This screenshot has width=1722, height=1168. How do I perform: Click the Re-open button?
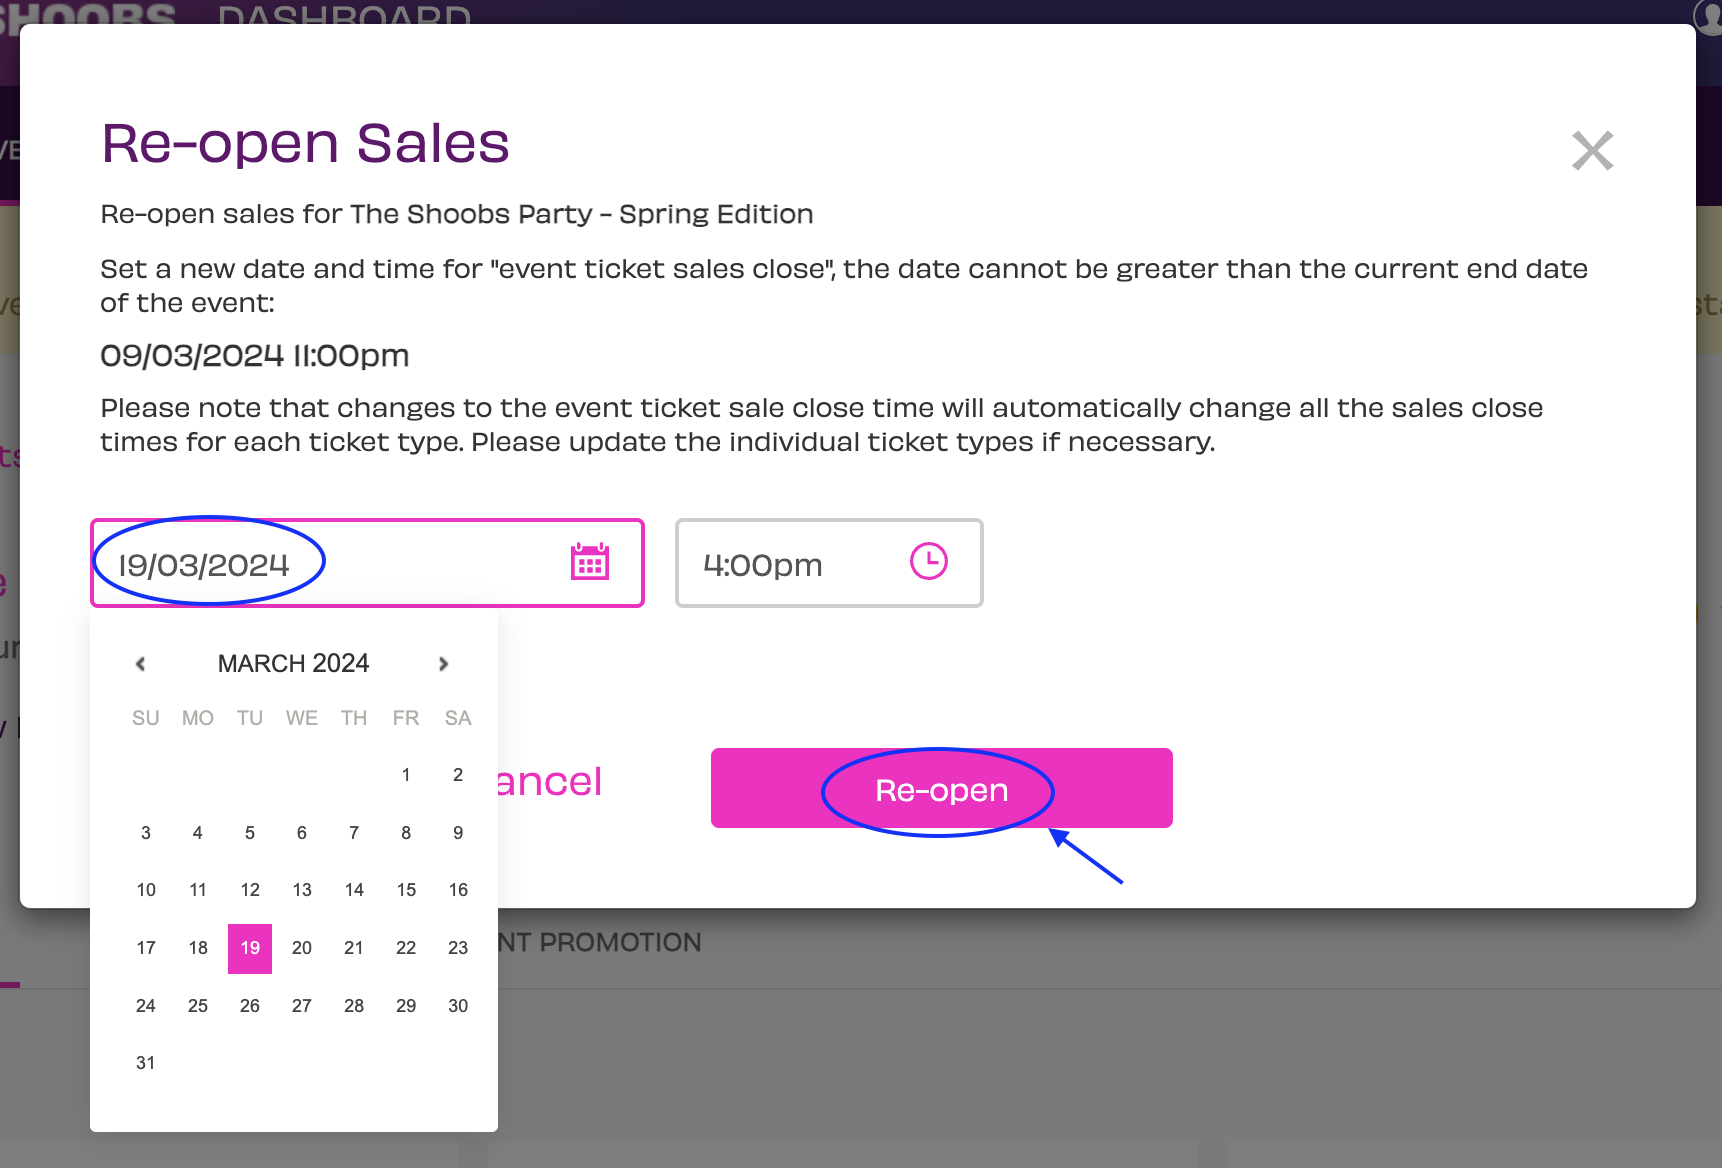click(942, 788)
